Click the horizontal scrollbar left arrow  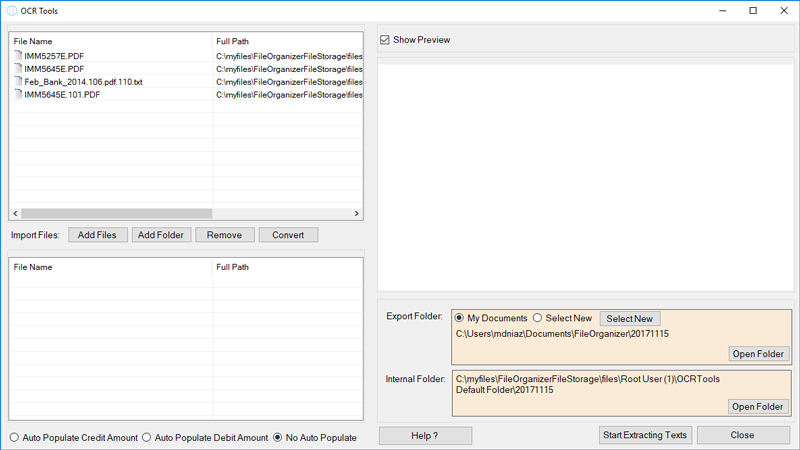pyautogui.click(x=15, y=213)
